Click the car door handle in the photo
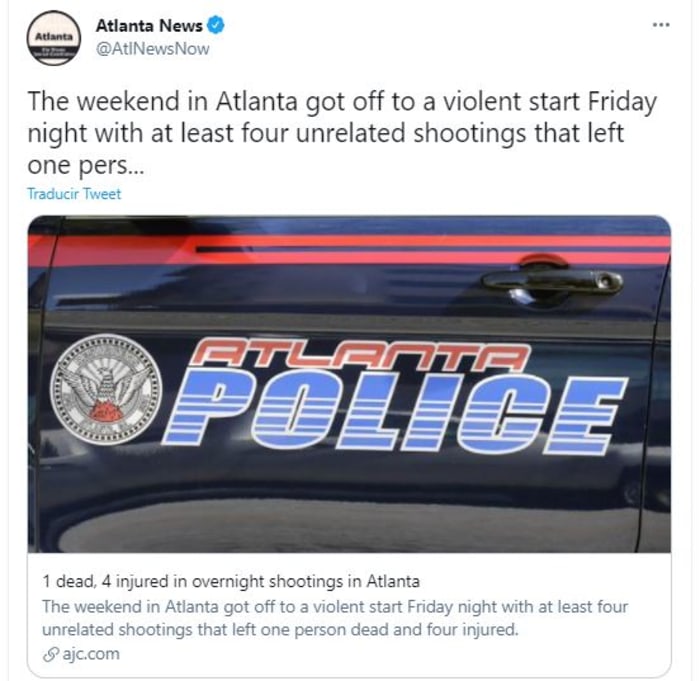The image size is (700, 681). point(552,281)
